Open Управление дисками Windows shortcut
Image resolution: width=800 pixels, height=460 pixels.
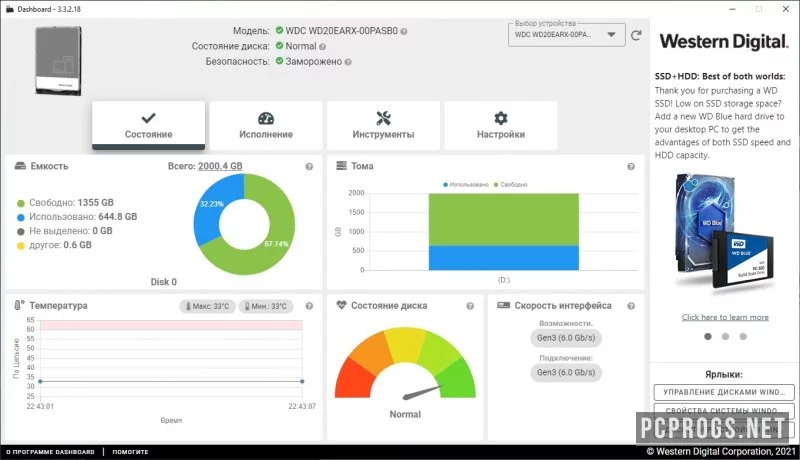click(x=724, y=392)
